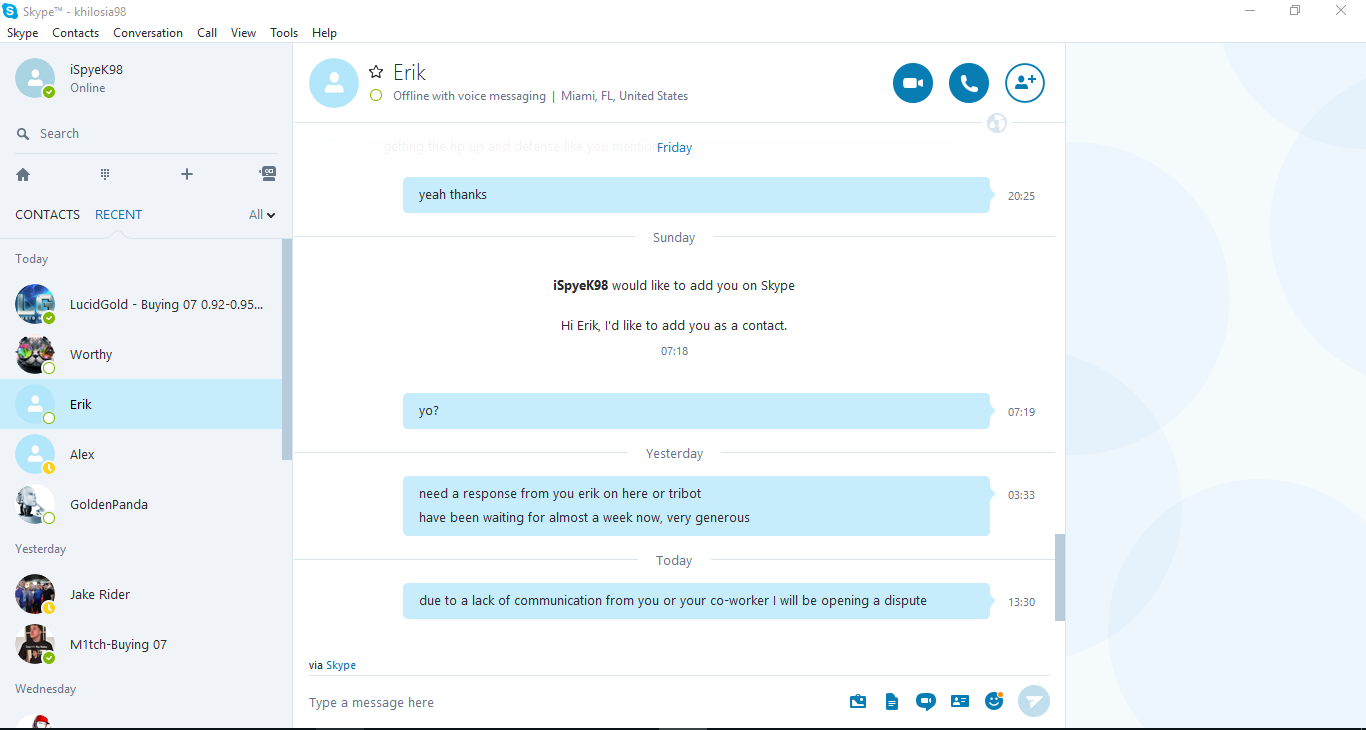
Task: Open the Home icon in sidebar
Action: [x=23, y=174]
